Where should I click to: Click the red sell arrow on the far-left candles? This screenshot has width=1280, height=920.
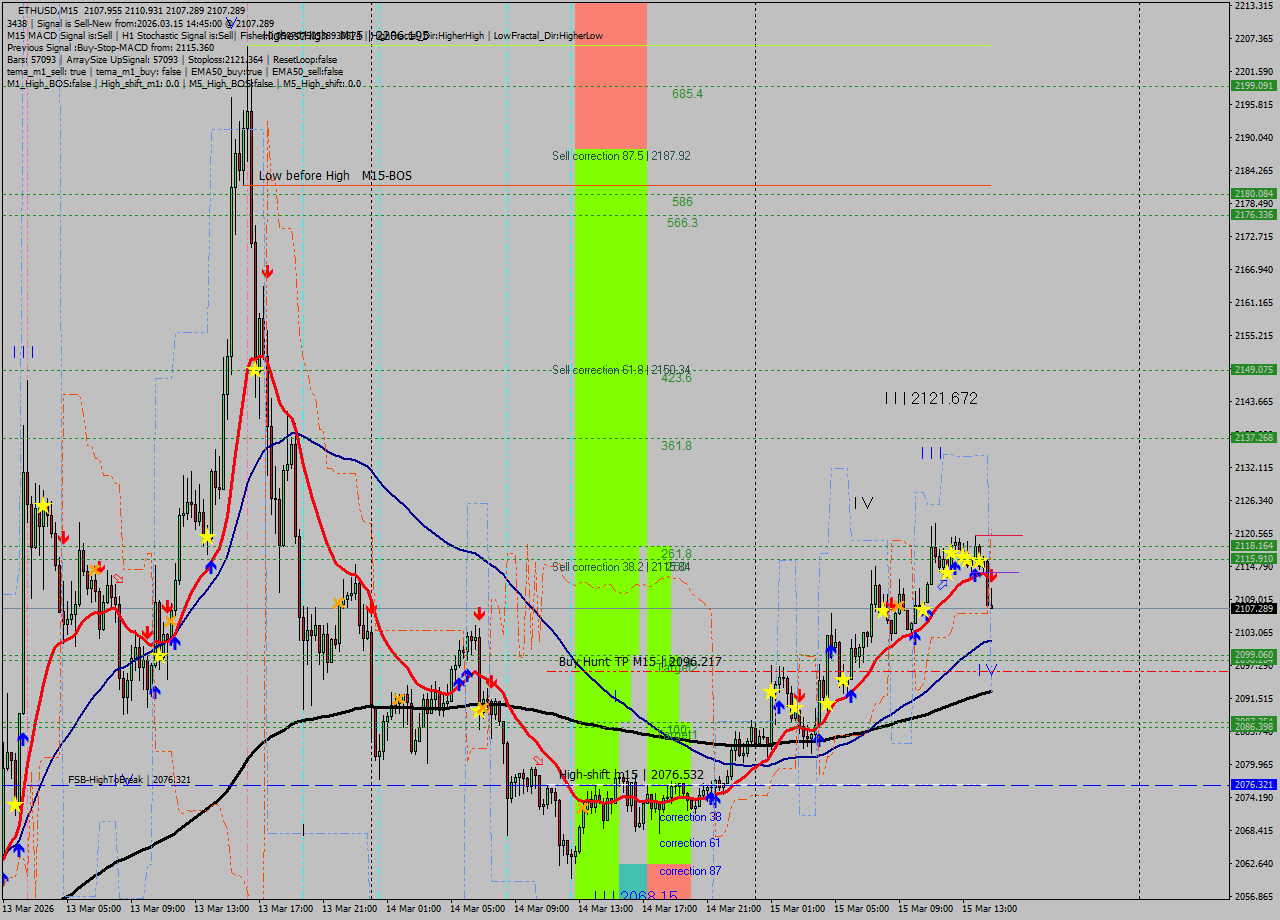64,537
